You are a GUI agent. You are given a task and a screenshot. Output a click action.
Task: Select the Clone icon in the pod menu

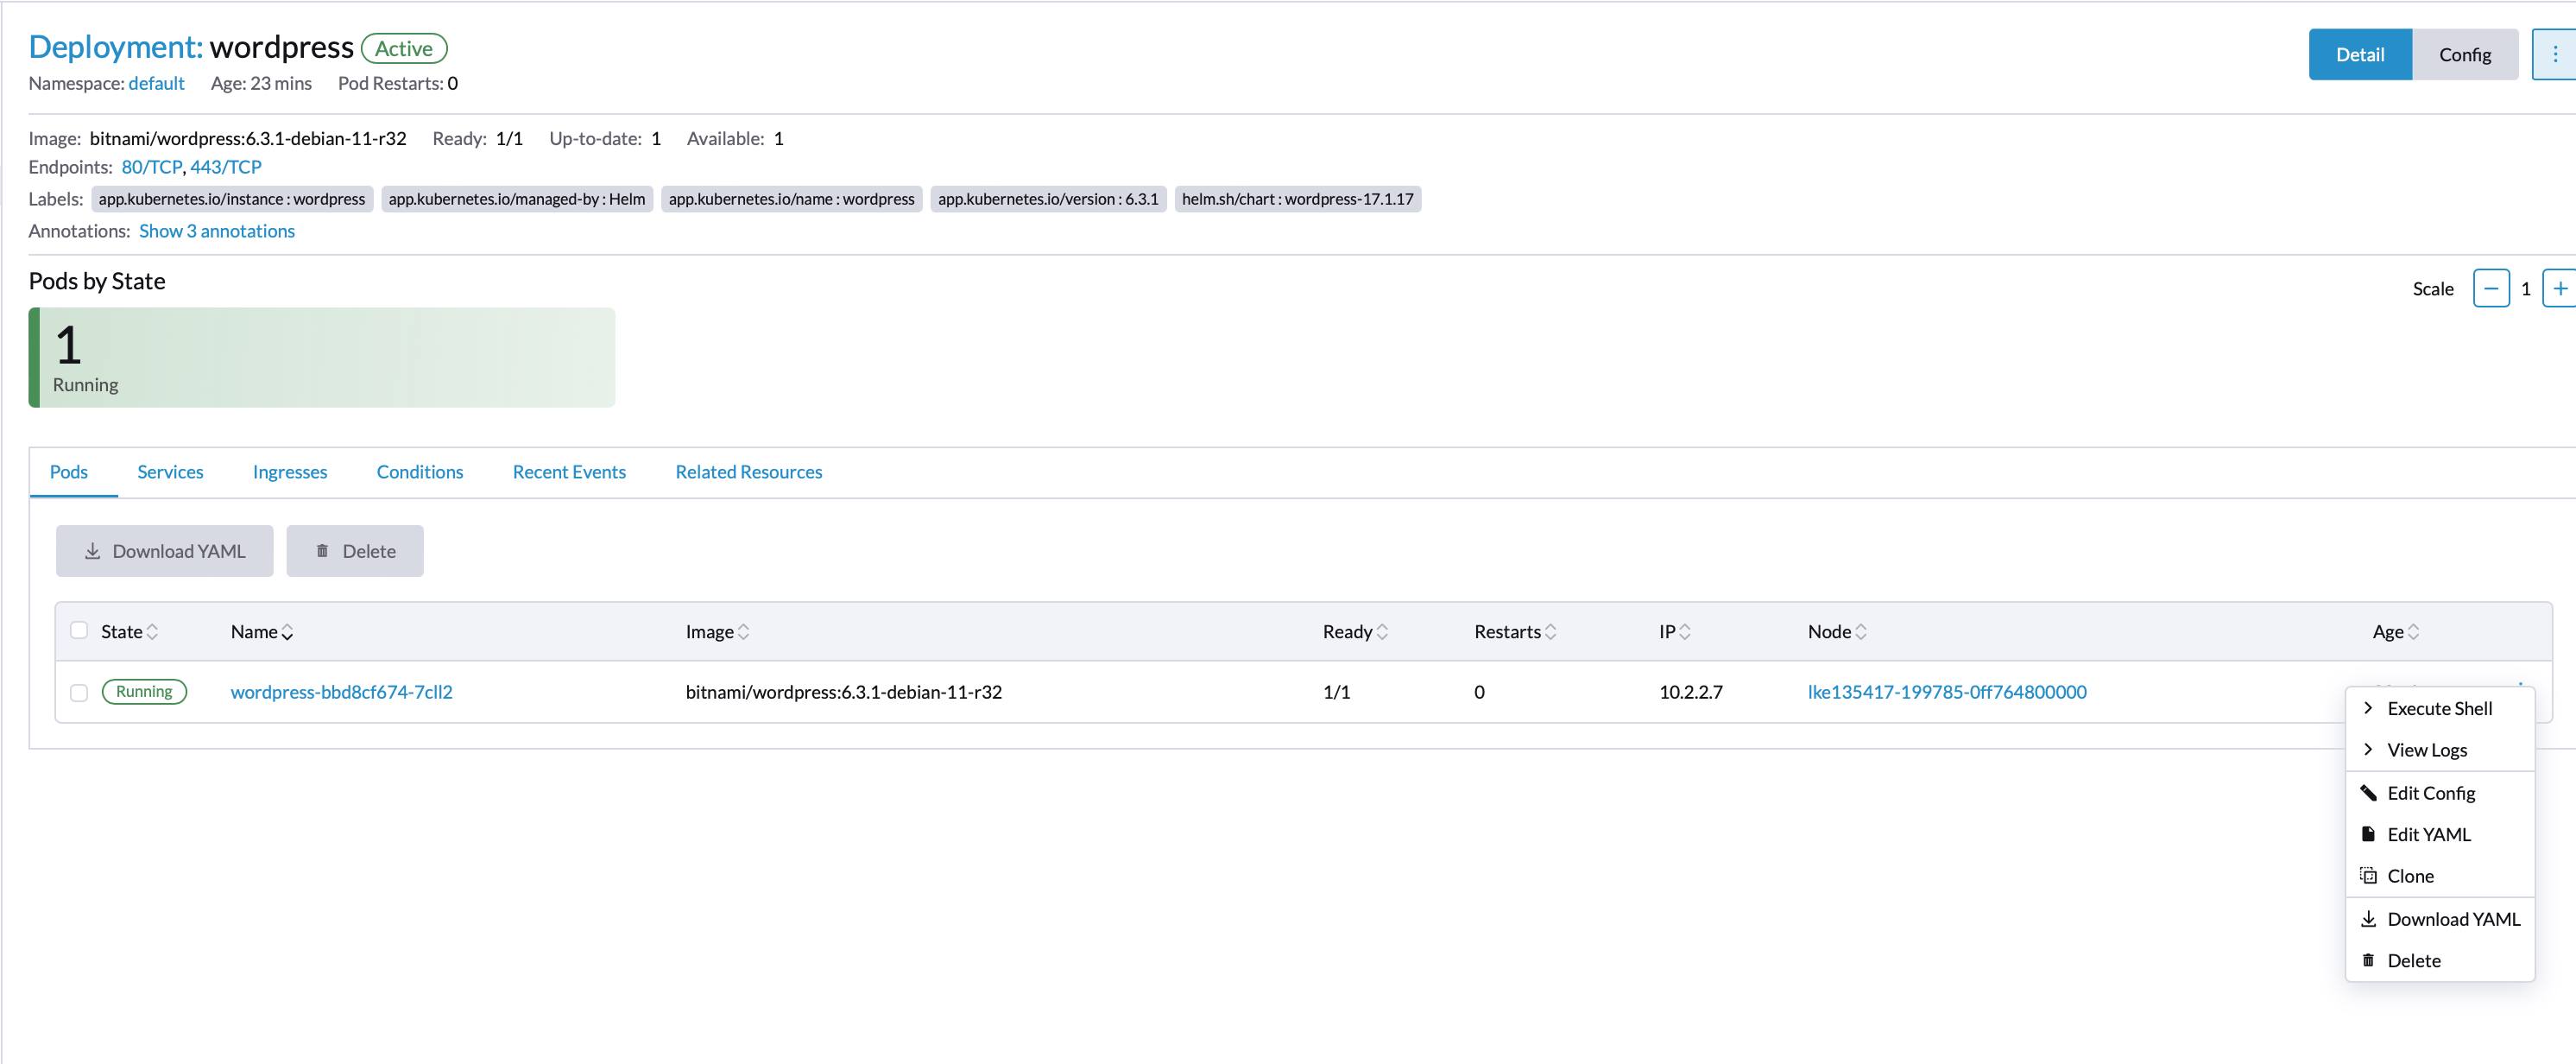tap(2369, 875)
